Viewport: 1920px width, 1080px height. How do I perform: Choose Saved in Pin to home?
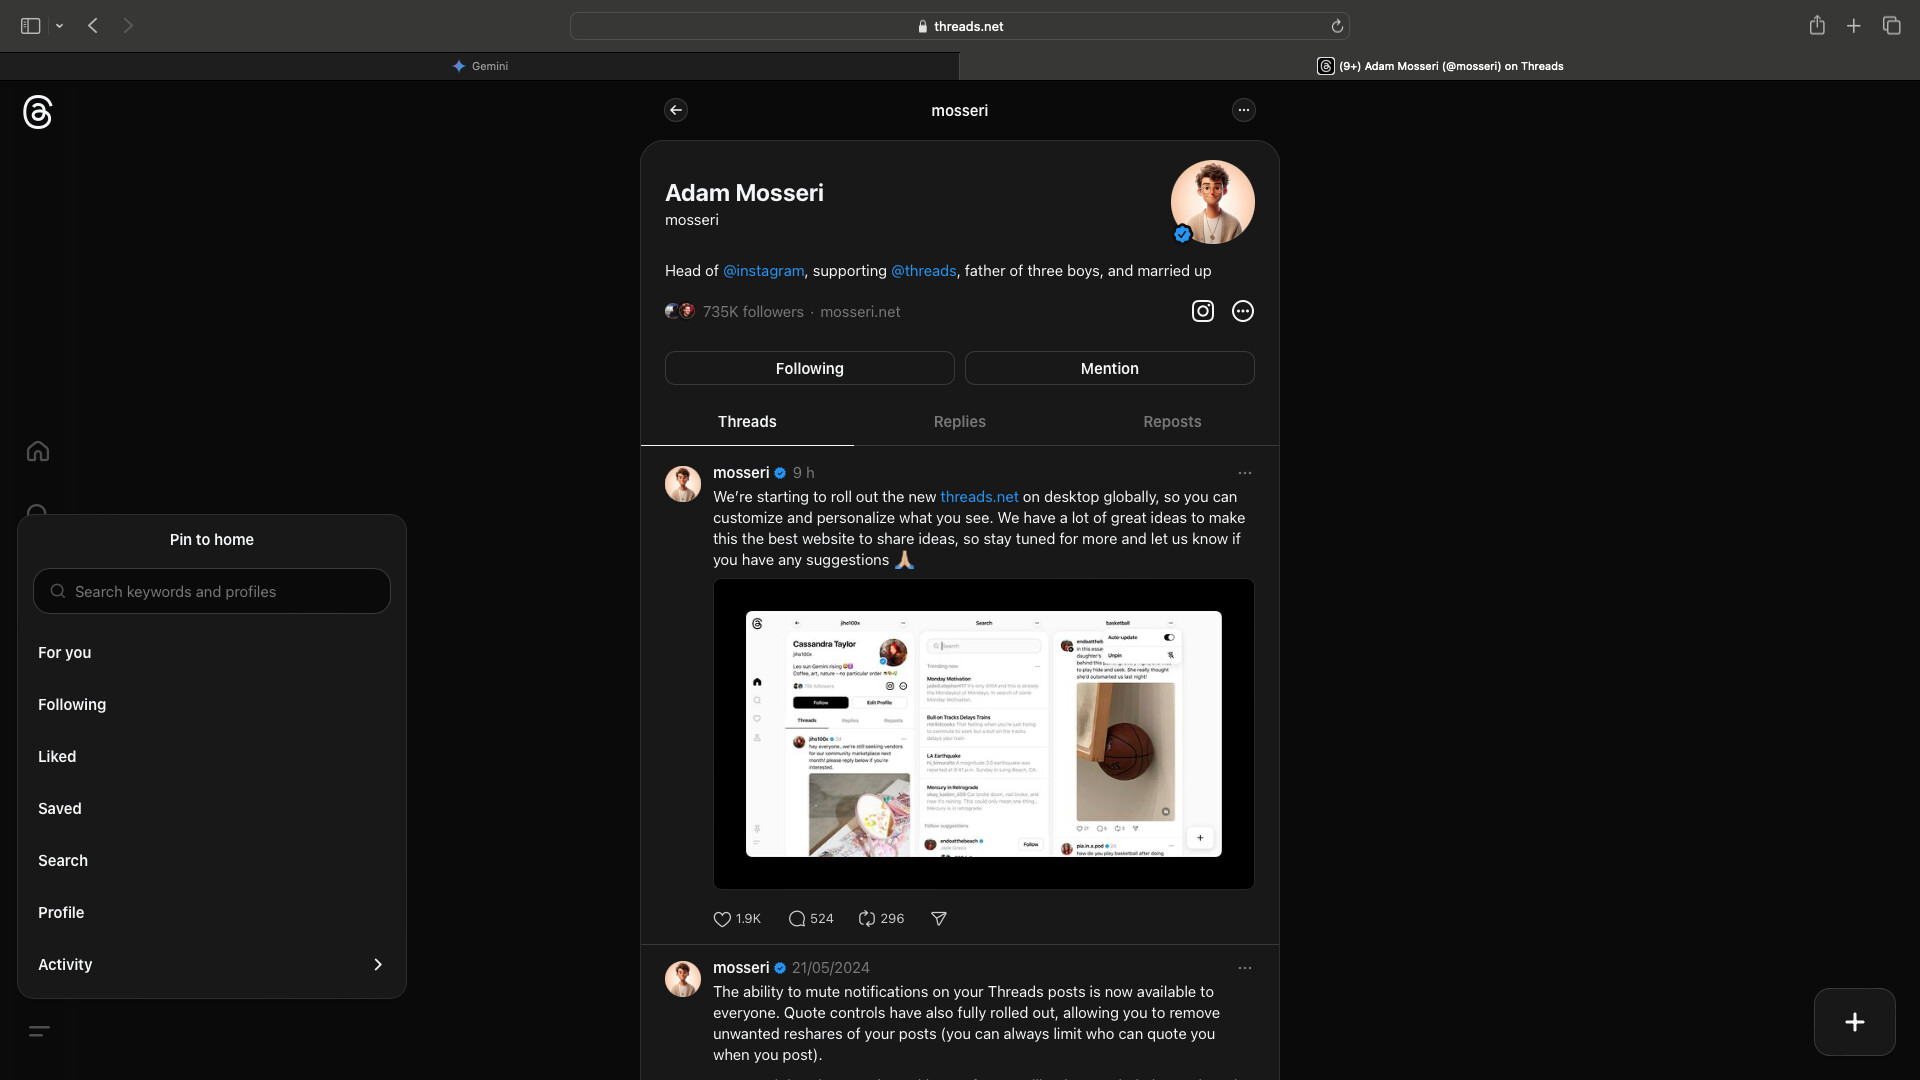click(212, 808)
